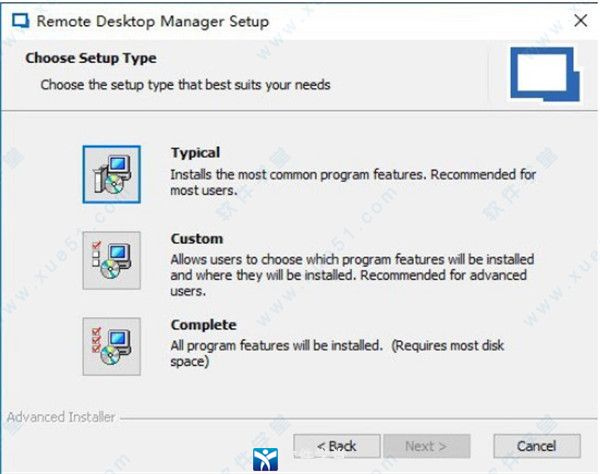
Task: Choose the Typical setup icon
Action: coord(111,174)
